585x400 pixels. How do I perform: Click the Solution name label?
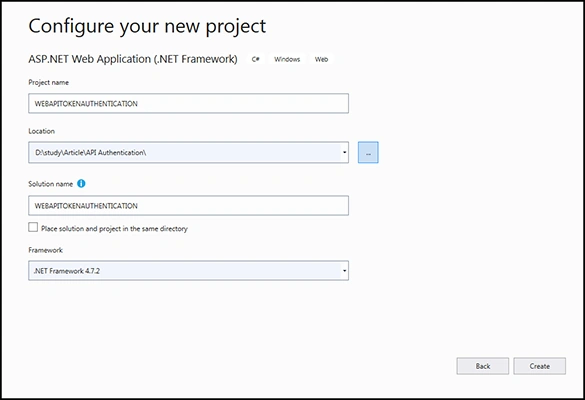click(x=51, y=184)
